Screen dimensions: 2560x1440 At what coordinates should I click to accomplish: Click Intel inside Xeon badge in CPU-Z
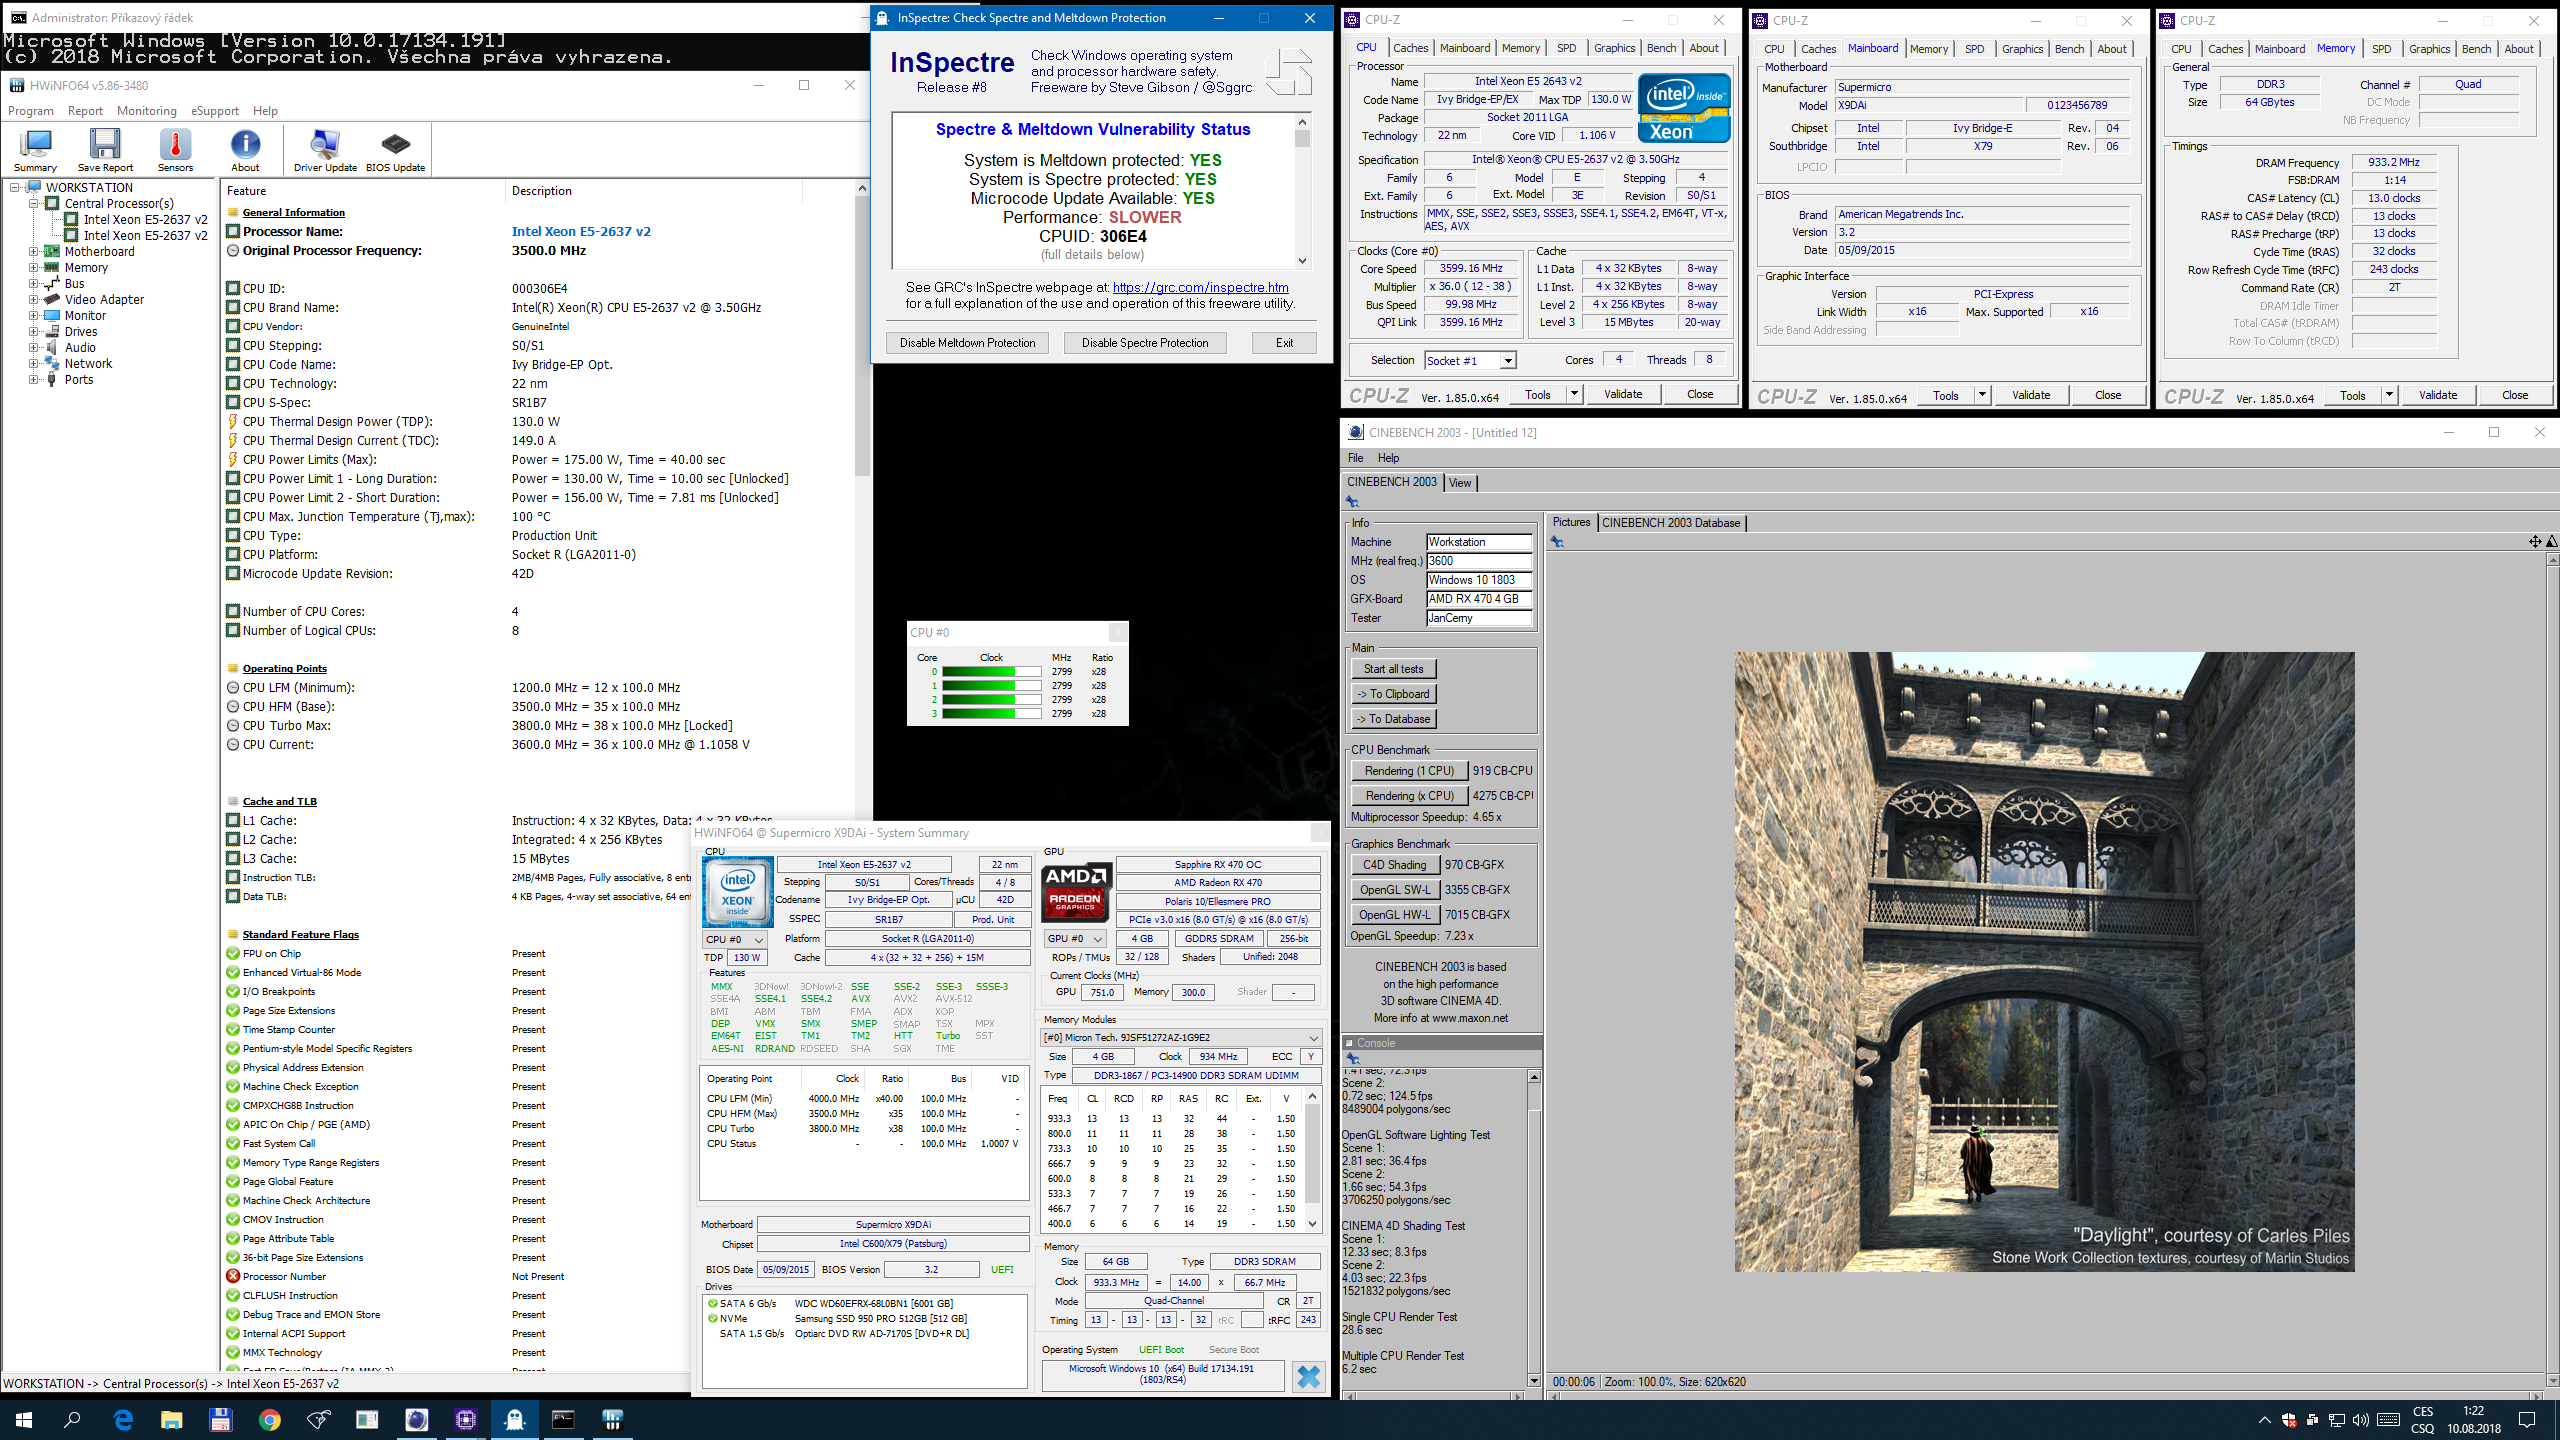(1684, 108)
